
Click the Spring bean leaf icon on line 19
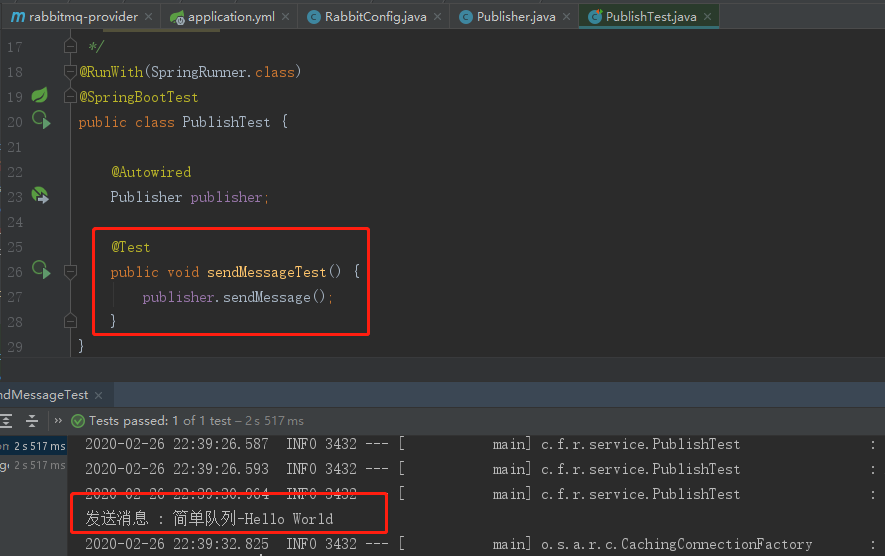click(40, 96)
